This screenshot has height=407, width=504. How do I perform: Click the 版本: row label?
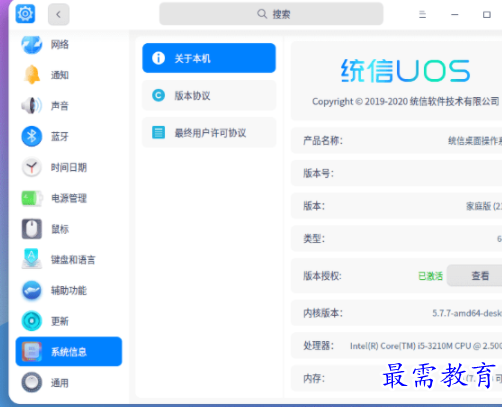click(x=314, y=206)
